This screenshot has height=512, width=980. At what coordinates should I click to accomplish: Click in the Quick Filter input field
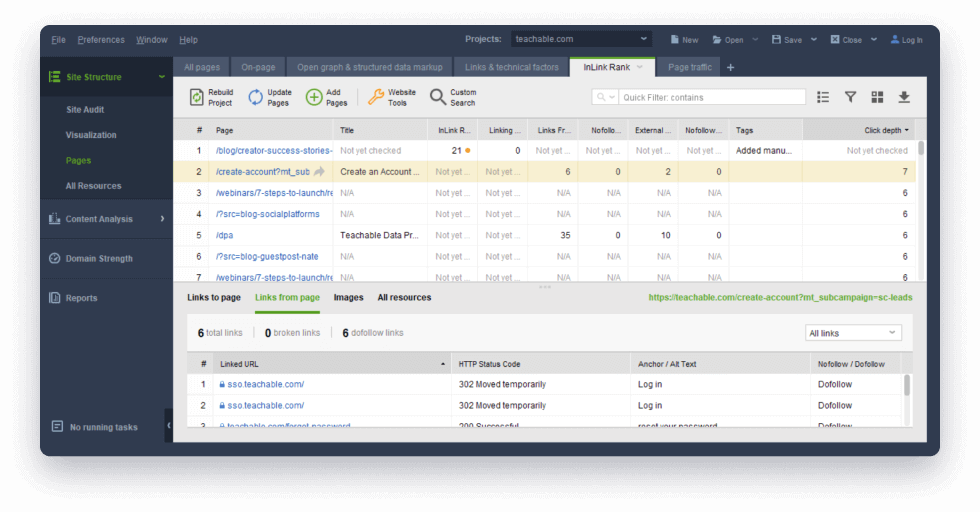[712, 97]
